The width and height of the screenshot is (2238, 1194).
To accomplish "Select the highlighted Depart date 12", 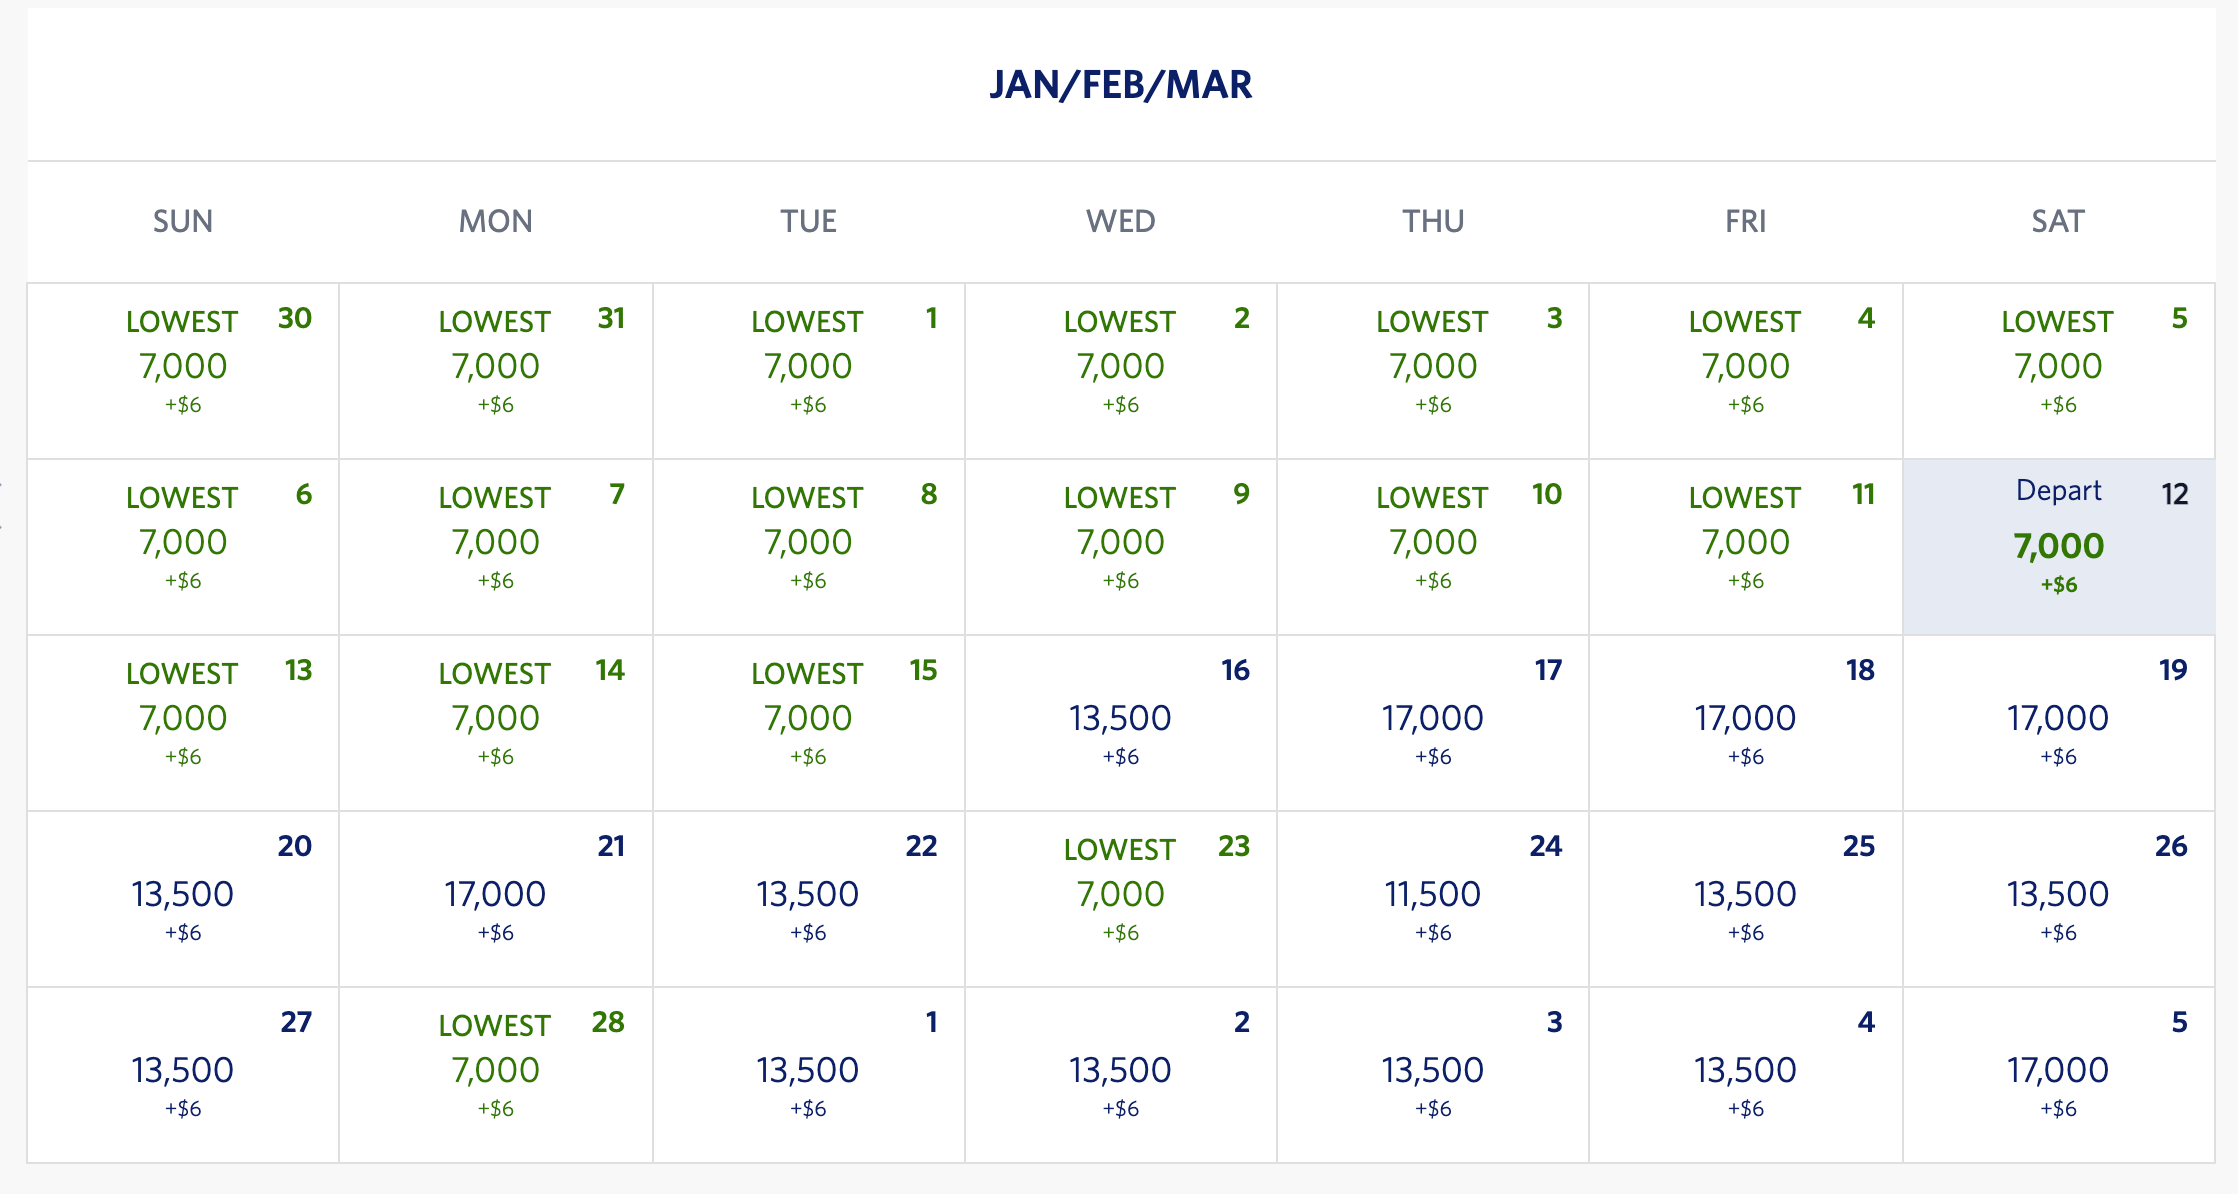I will 2058,546.
